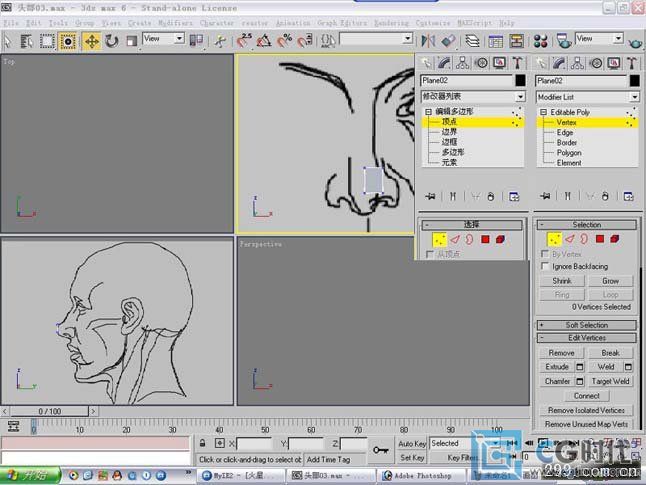This screenshot has width=646, height=485.
Task: Toggle the Angle Snap icon
Action: click(264, 41)
